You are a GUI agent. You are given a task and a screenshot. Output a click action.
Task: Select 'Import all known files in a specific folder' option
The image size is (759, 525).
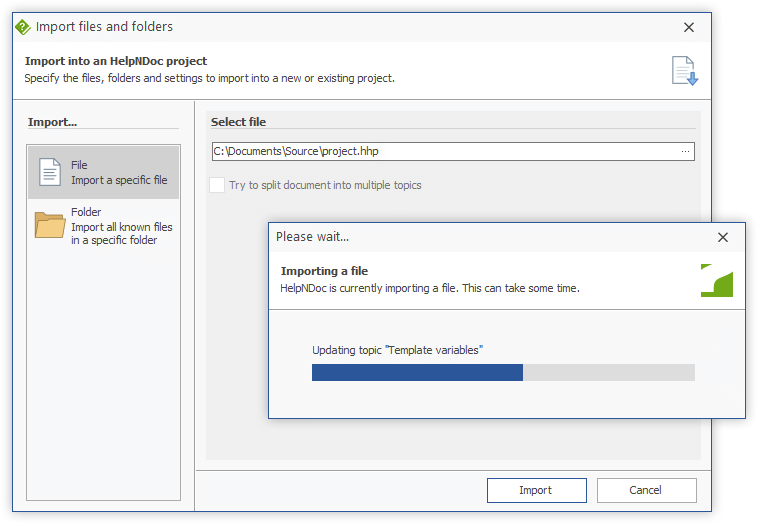103,225
